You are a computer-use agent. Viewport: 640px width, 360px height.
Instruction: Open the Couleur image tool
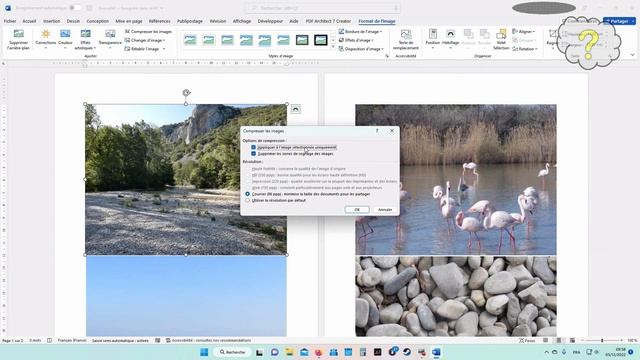point(65,40)
